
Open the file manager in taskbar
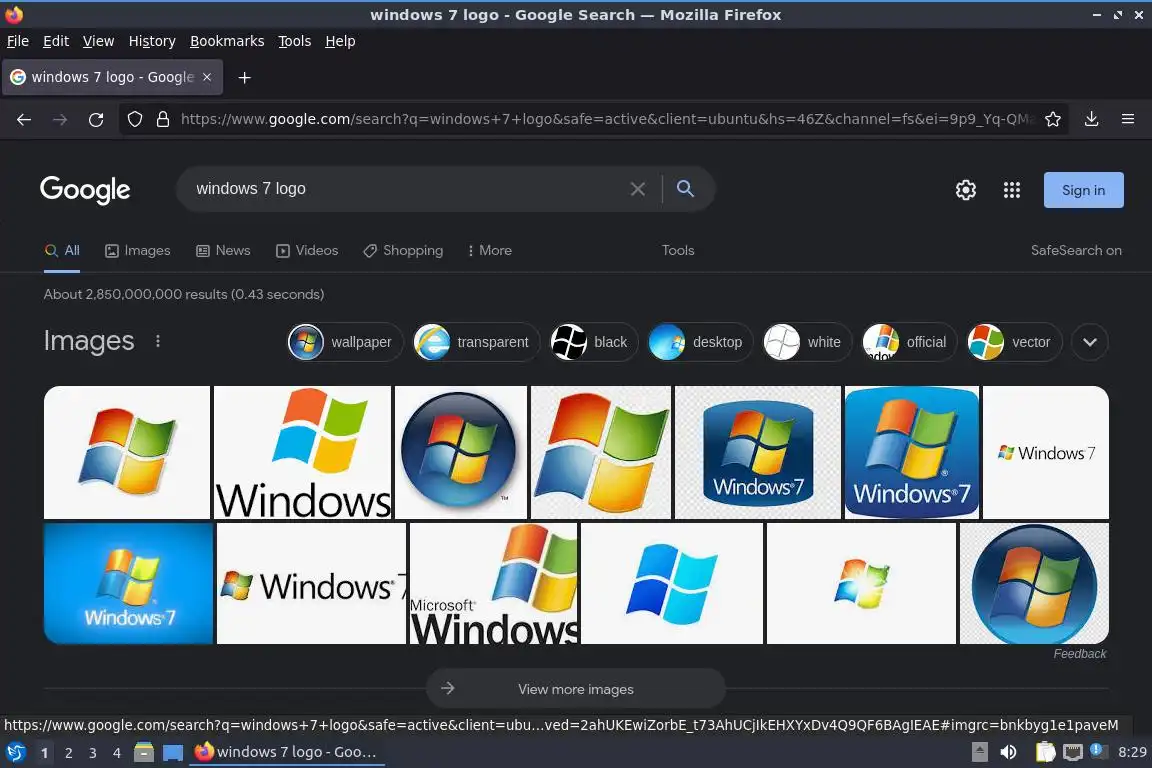pyautogui.click(x=144, y=753)
